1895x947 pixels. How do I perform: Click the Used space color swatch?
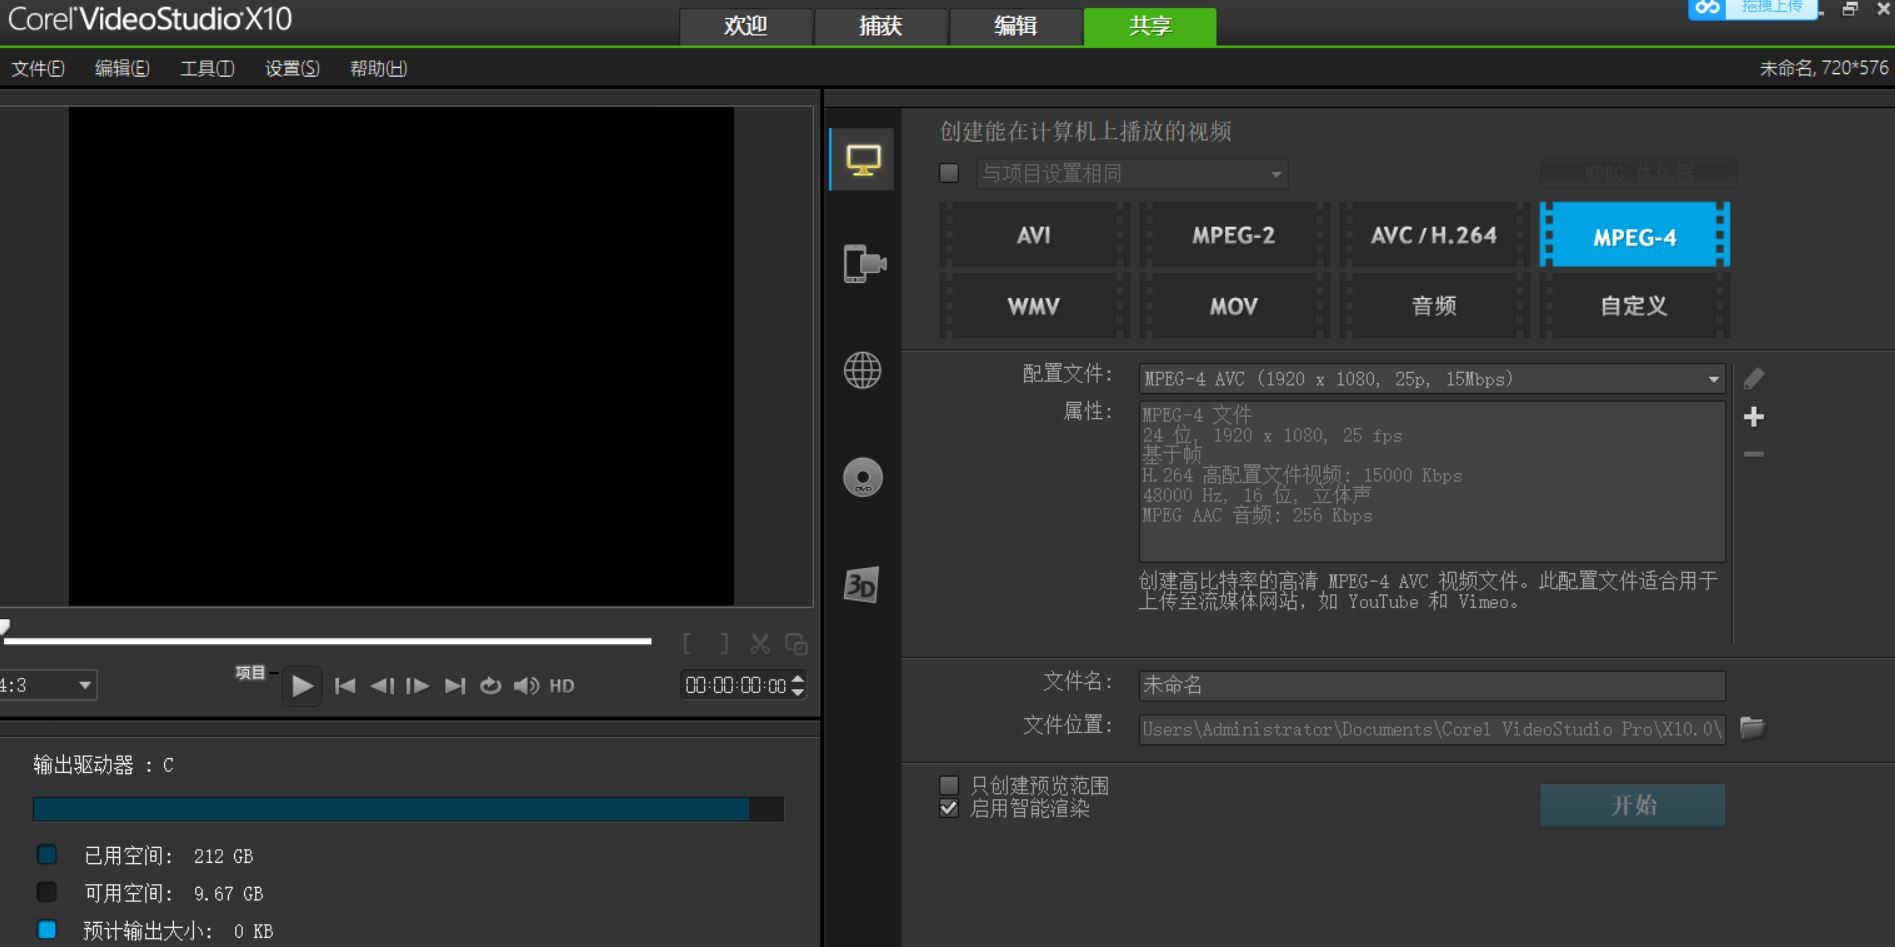[x=46, y=854]
